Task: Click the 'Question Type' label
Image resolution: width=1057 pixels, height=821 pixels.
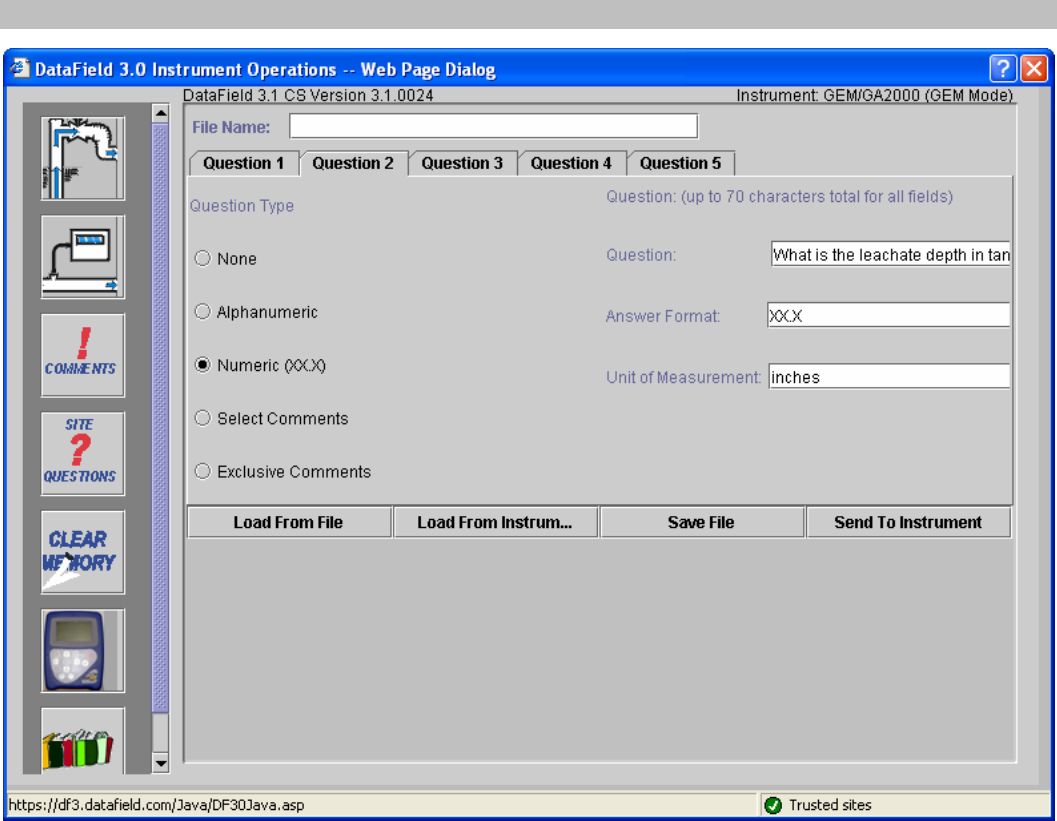Action: point(241,206)
